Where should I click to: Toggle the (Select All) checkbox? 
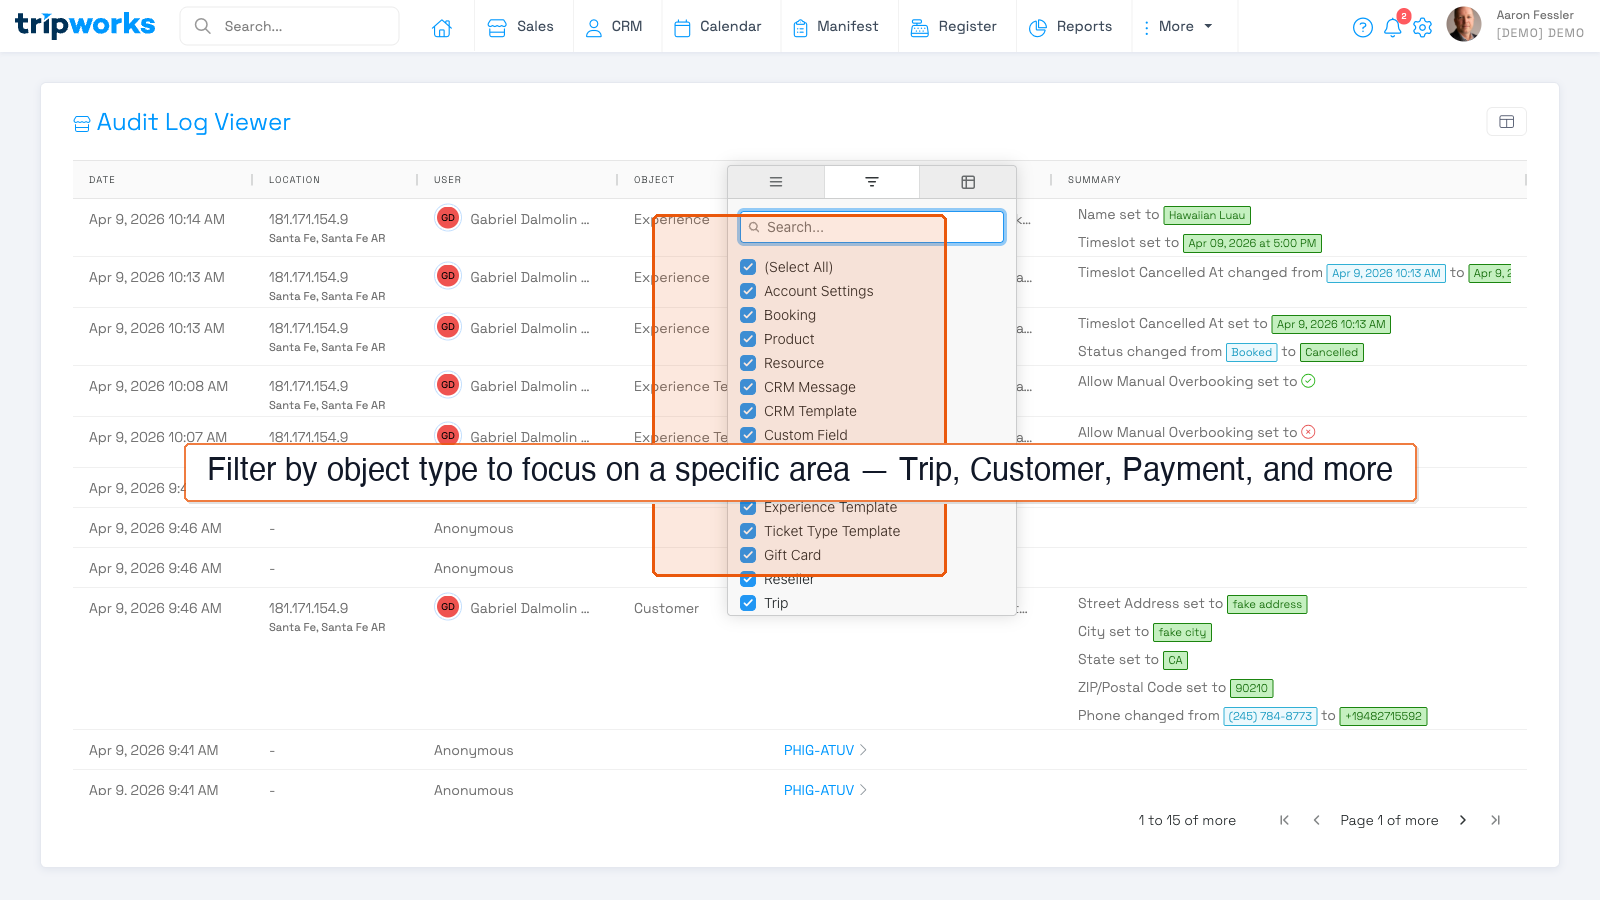pos(748,267)
